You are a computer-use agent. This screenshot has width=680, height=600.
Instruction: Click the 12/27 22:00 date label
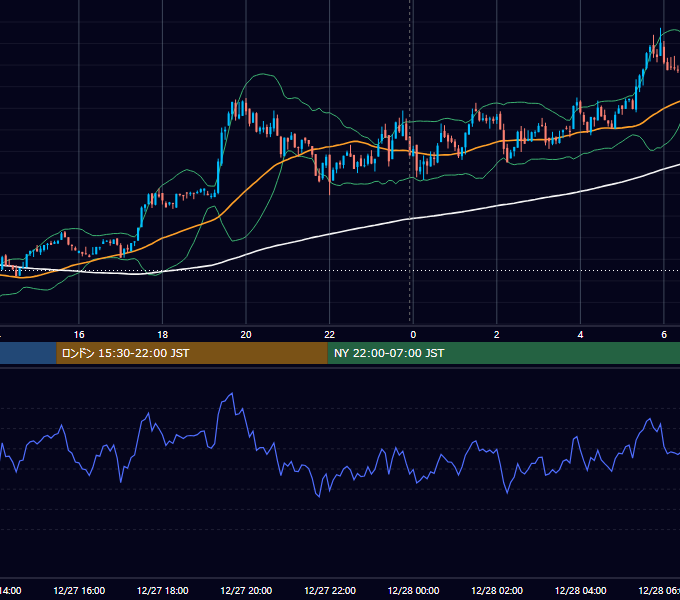click(x=330, y=591)
